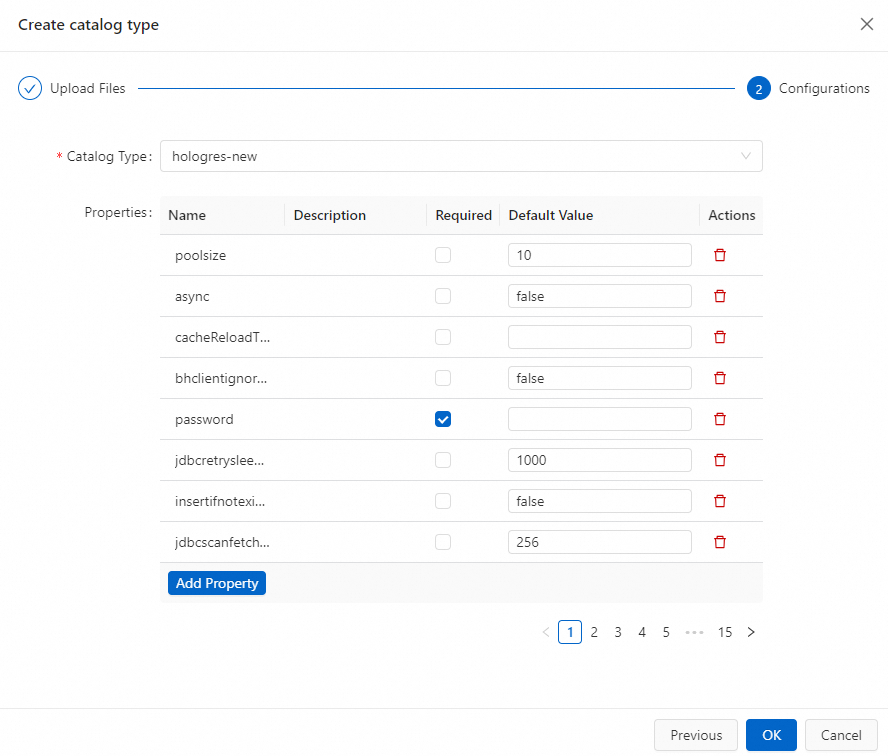The image size is (888, 756).
Task: Switch to page 3 in pagination
Action: coord(618,632)
